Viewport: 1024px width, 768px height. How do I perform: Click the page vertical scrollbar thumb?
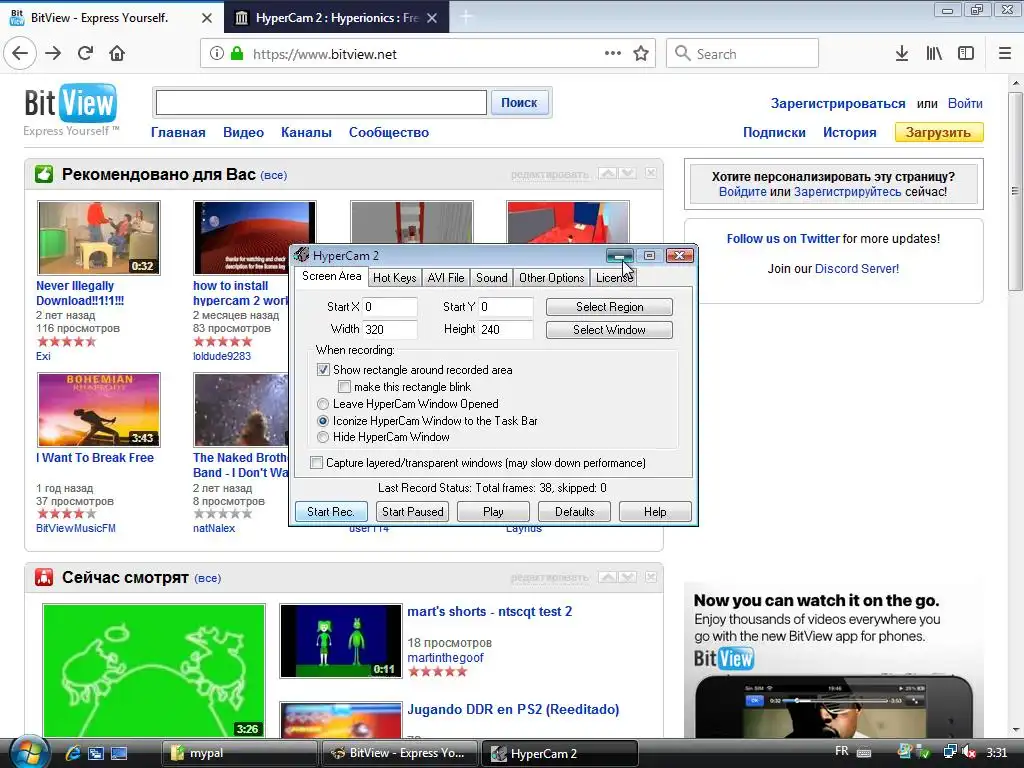point(1015,191)
